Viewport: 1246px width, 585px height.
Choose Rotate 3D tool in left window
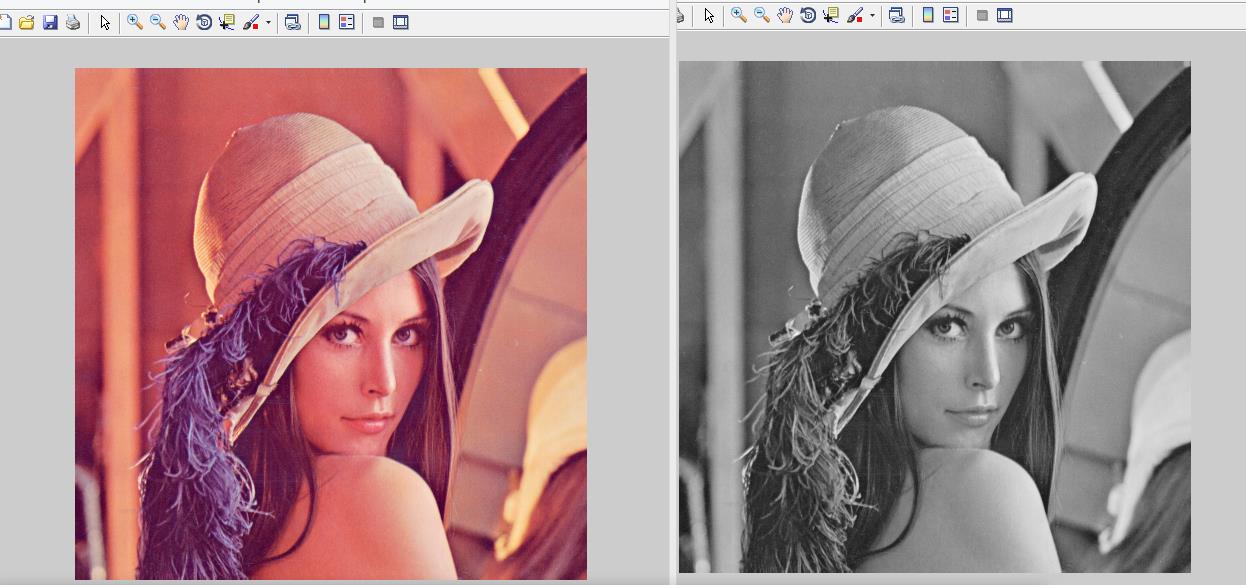[204, 22]
